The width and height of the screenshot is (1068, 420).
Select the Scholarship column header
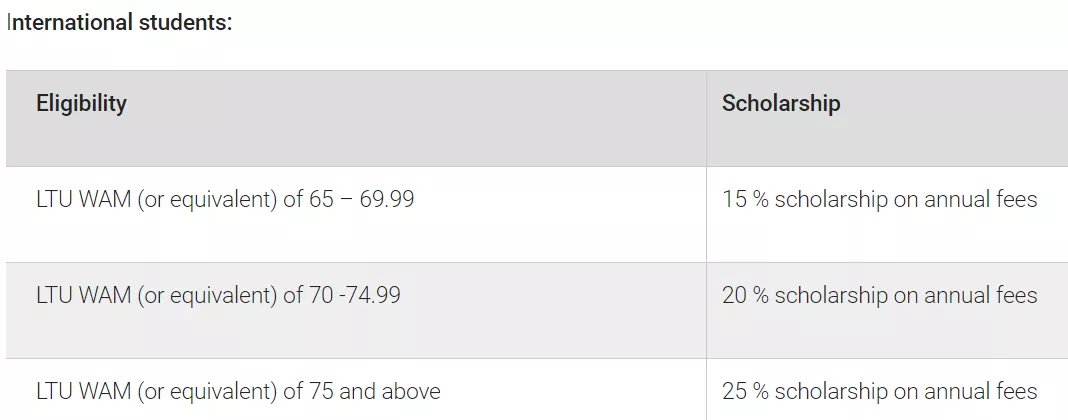[780, 103]
